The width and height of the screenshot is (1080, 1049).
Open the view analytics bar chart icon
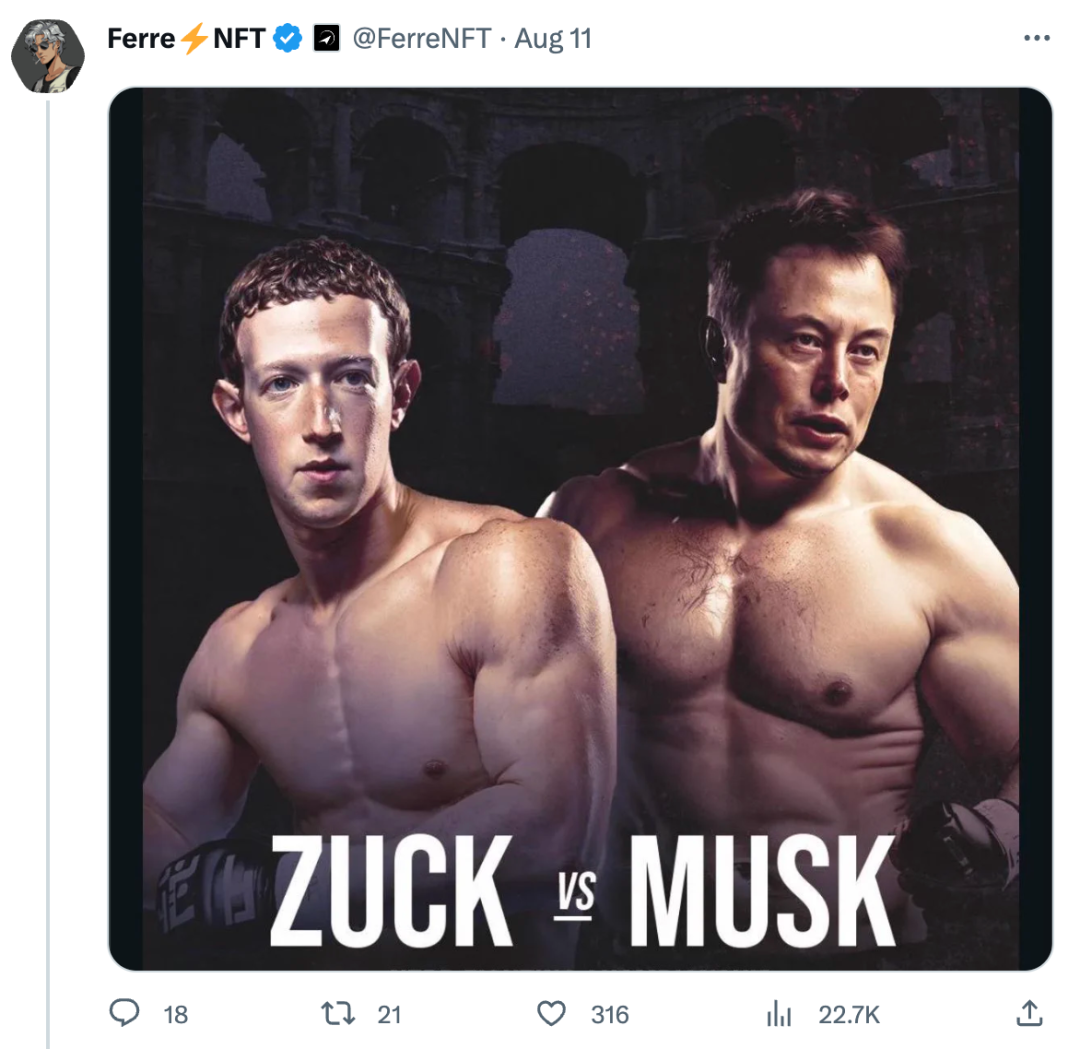(778, 1015)
